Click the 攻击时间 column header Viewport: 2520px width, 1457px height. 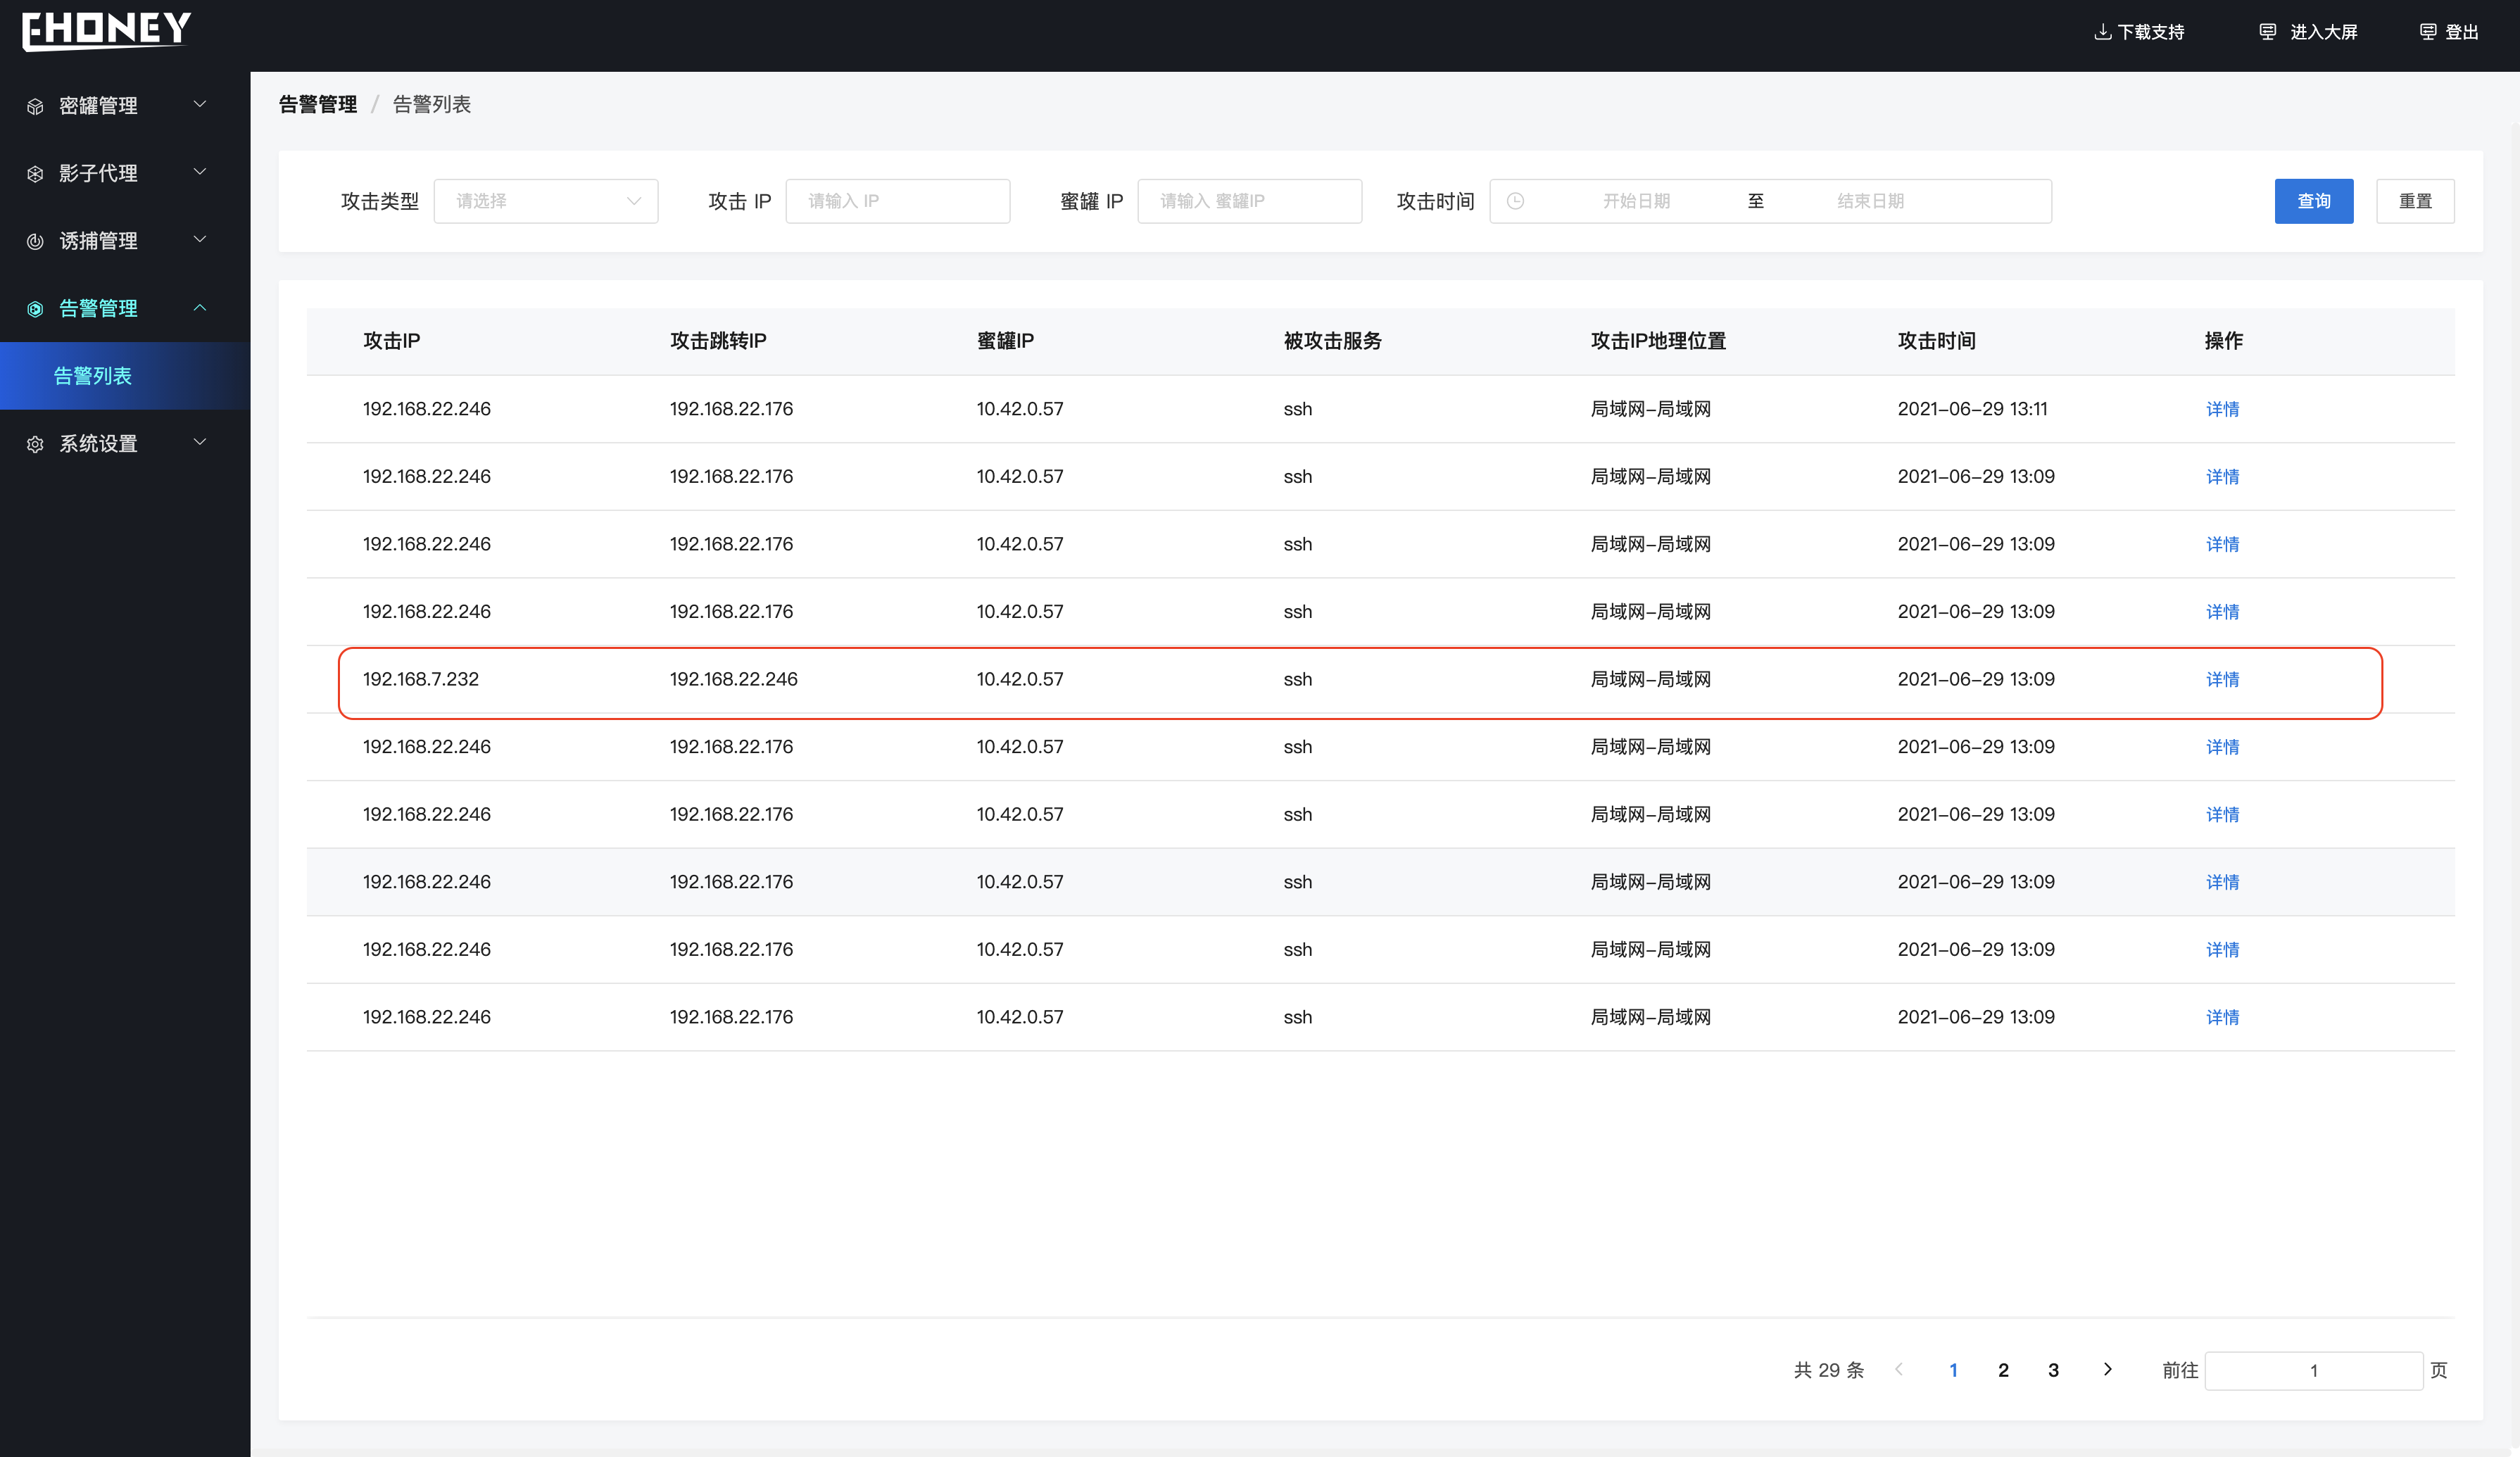click(x=1936, y=341)
